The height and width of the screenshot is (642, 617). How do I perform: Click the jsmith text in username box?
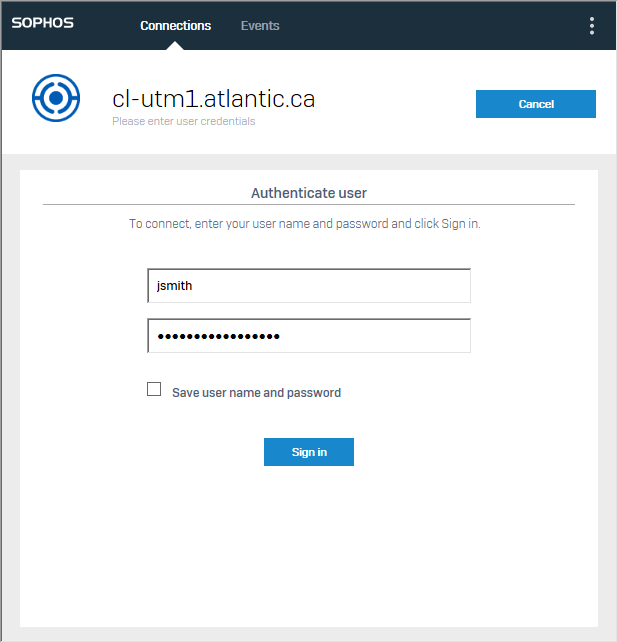click(174, 286)
